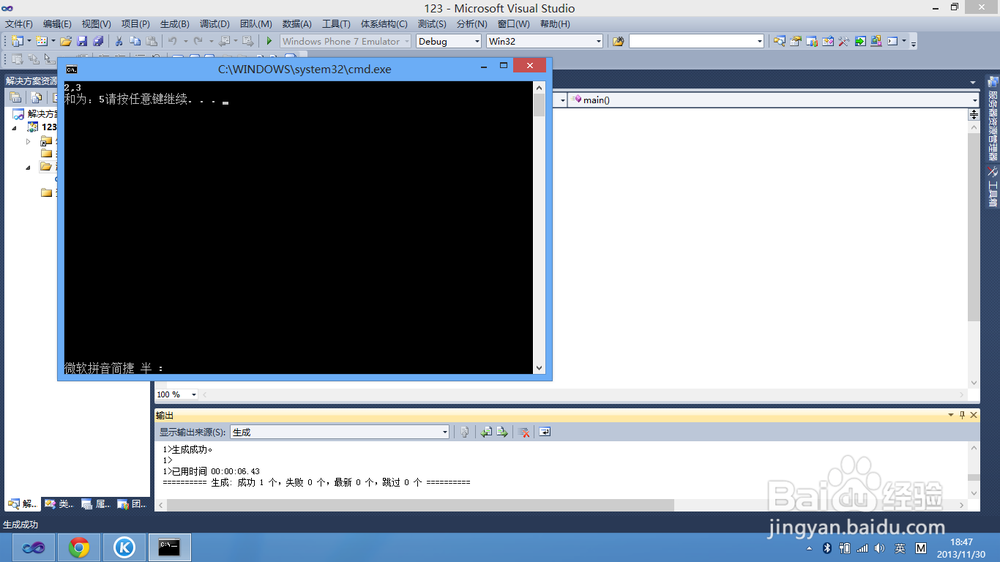
Task: Click the Find text input box
Action: pos(693,41)
